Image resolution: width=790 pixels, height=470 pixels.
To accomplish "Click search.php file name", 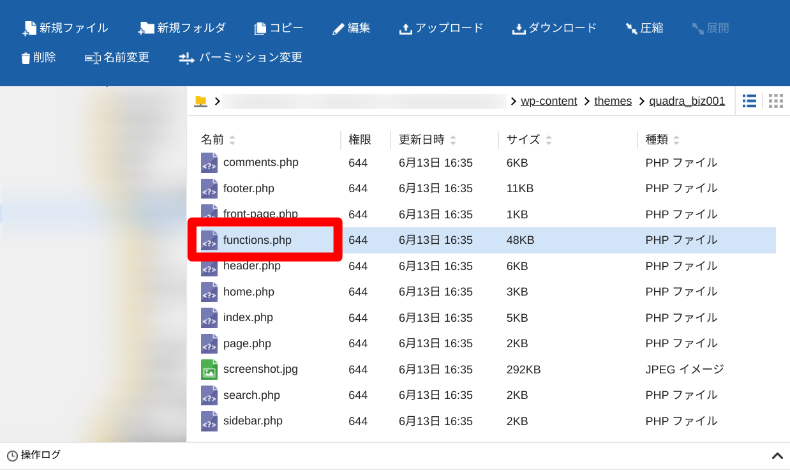I will (252, 395).
